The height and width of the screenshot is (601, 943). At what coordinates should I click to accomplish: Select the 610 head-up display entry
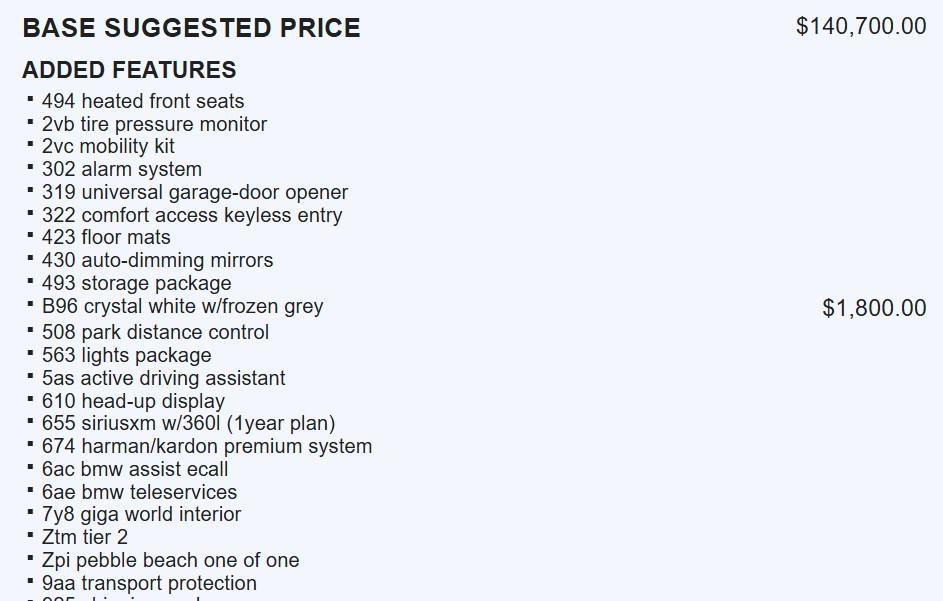point(133,401)
